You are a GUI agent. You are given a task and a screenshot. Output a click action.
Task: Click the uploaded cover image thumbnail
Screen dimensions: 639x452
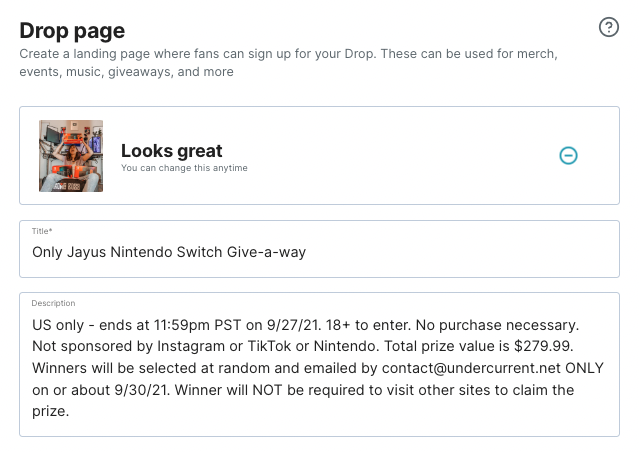pyautogui.click(x=71, y=156)
